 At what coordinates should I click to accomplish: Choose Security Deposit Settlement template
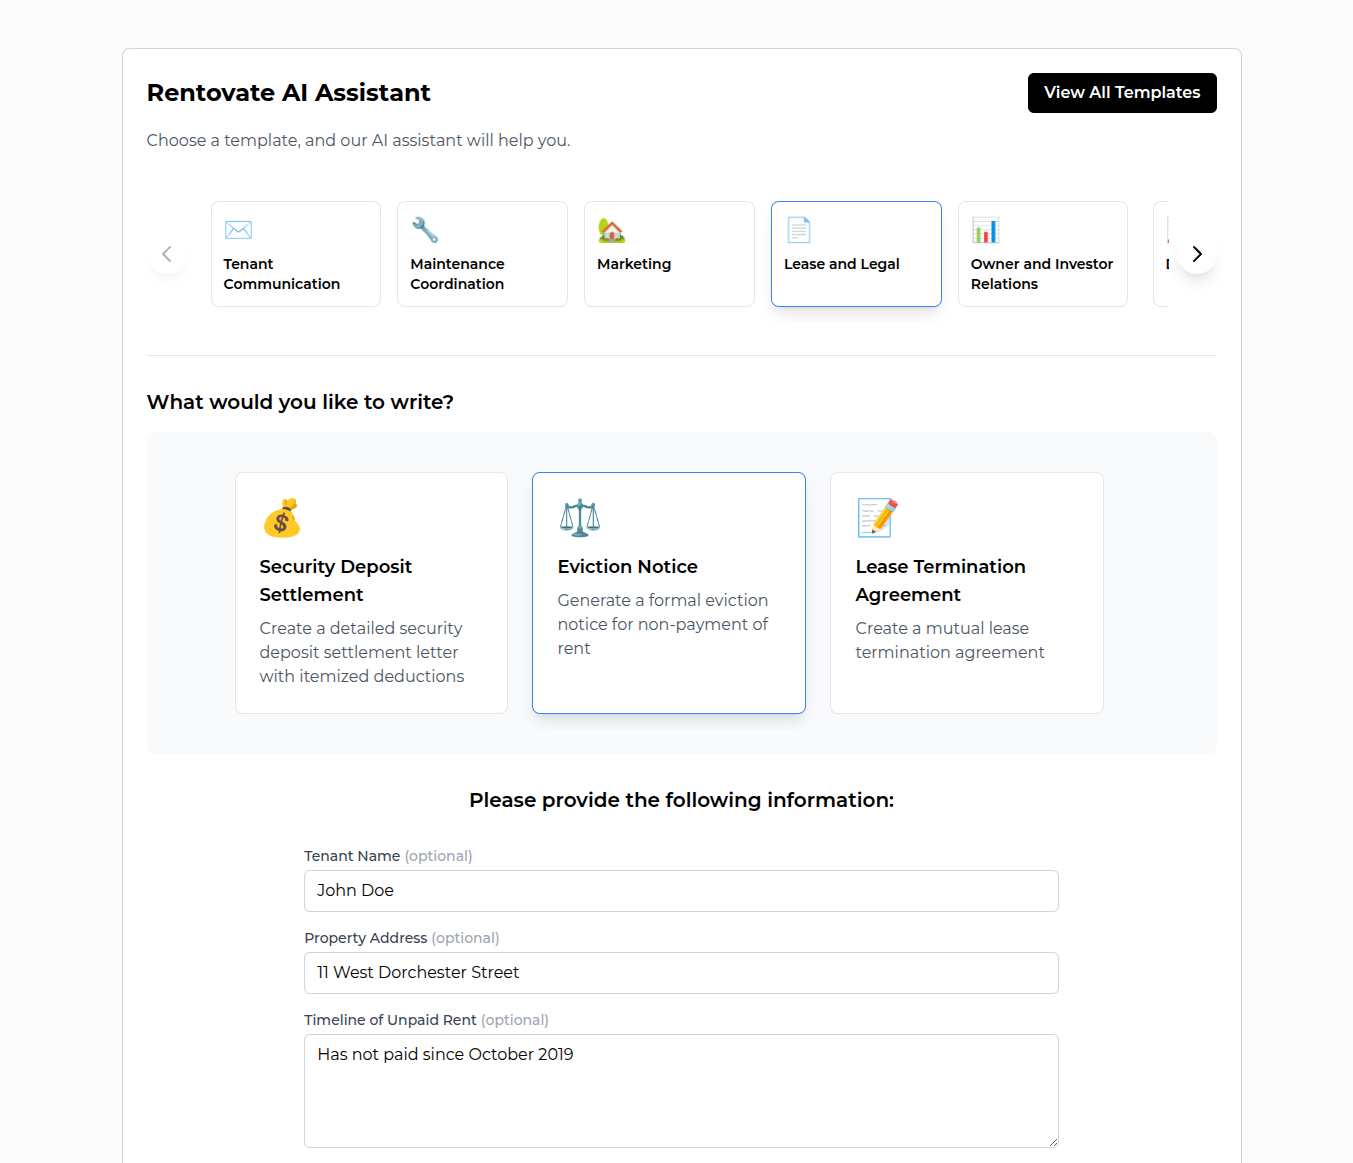click(x=371, y=593)
